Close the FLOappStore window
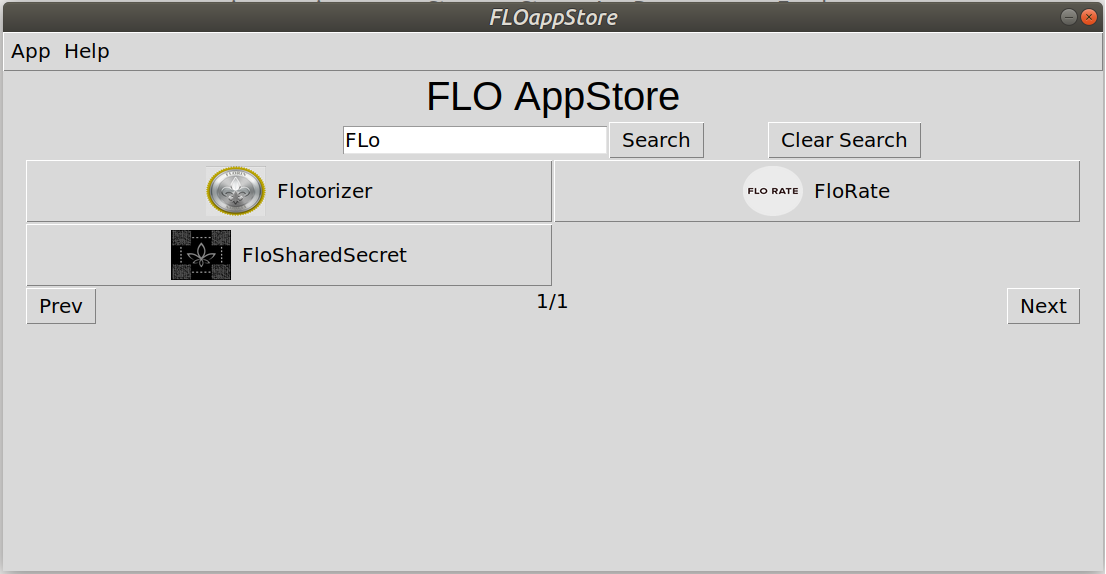This screenshot has width=1106, height=574. (1087, 17)
